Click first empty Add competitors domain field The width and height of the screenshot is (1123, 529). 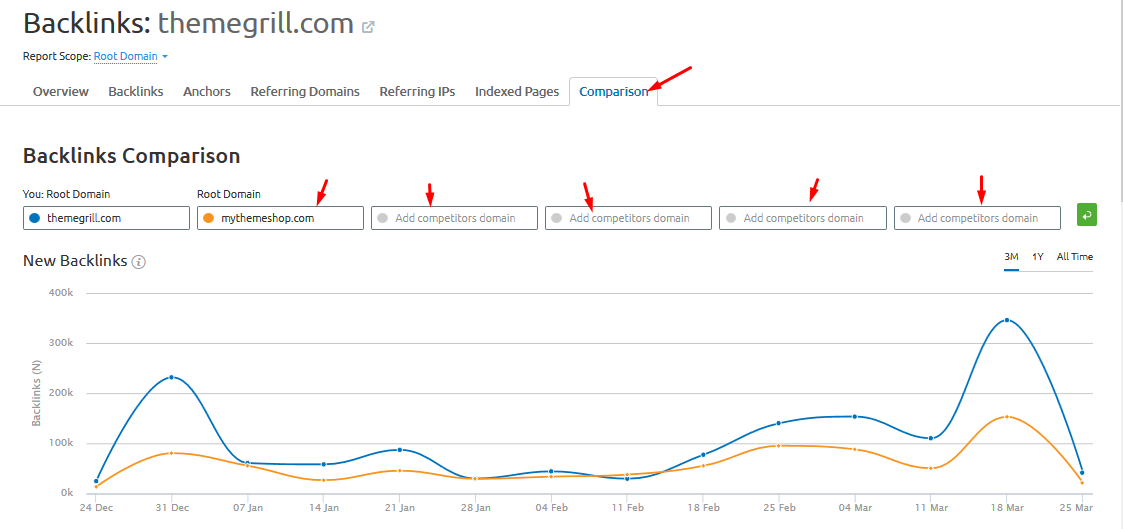pos(455,218)
